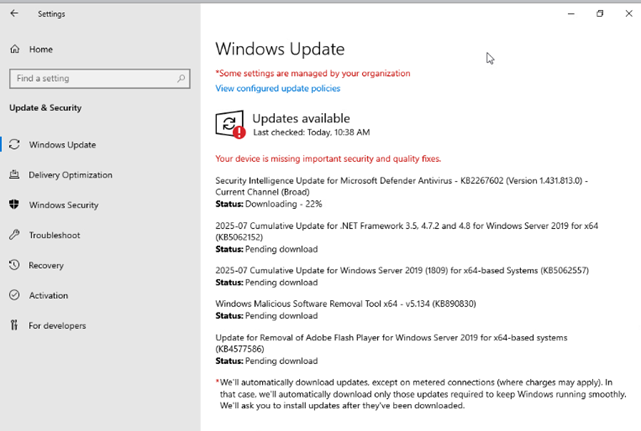Image resolution: width=641 pixels, height=431 pixels.
Task: Restore down the Settings window
Action: [600, 13]
